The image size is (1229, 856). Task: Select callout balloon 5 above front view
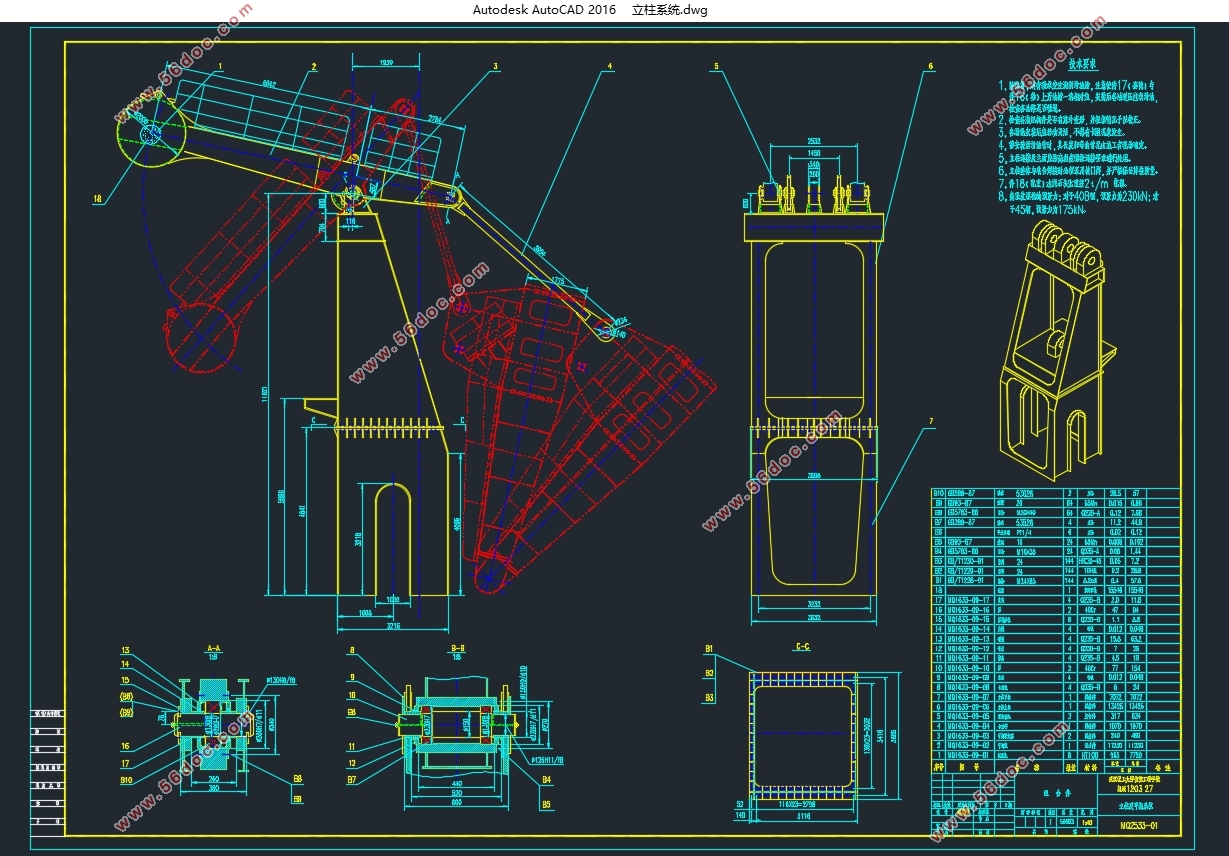pos(716,67)
